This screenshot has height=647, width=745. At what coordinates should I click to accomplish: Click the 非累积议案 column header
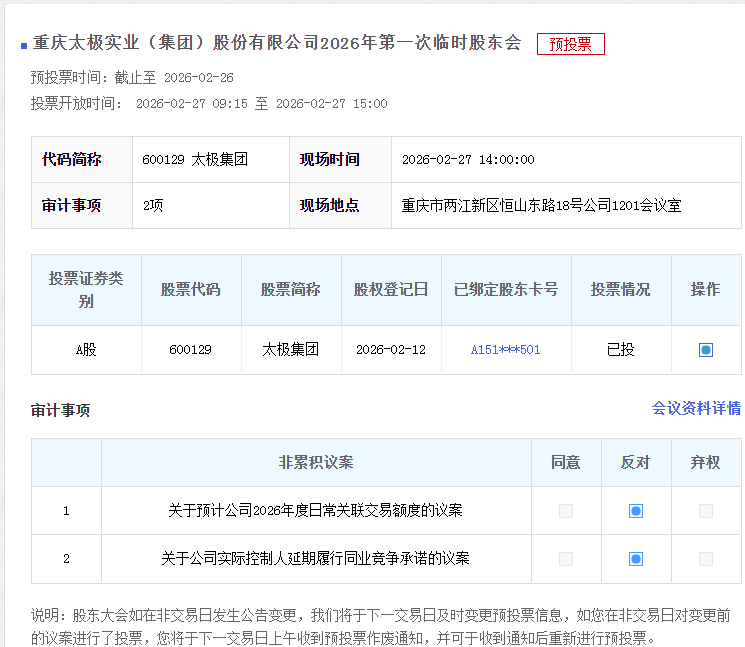coord(316,463)
